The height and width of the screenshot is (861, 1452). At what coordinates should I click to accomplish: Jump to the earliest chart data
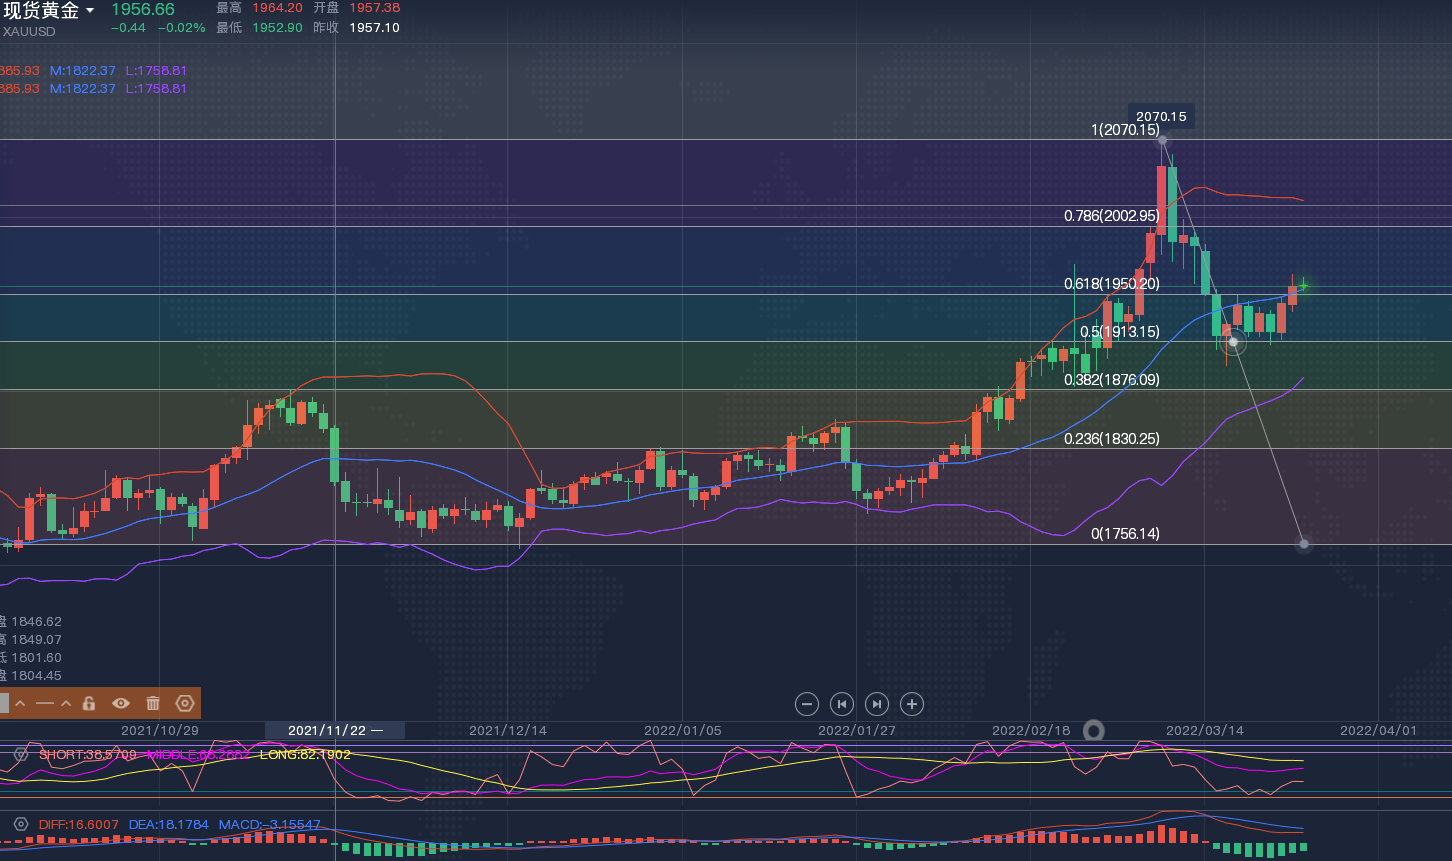point(842,704)
